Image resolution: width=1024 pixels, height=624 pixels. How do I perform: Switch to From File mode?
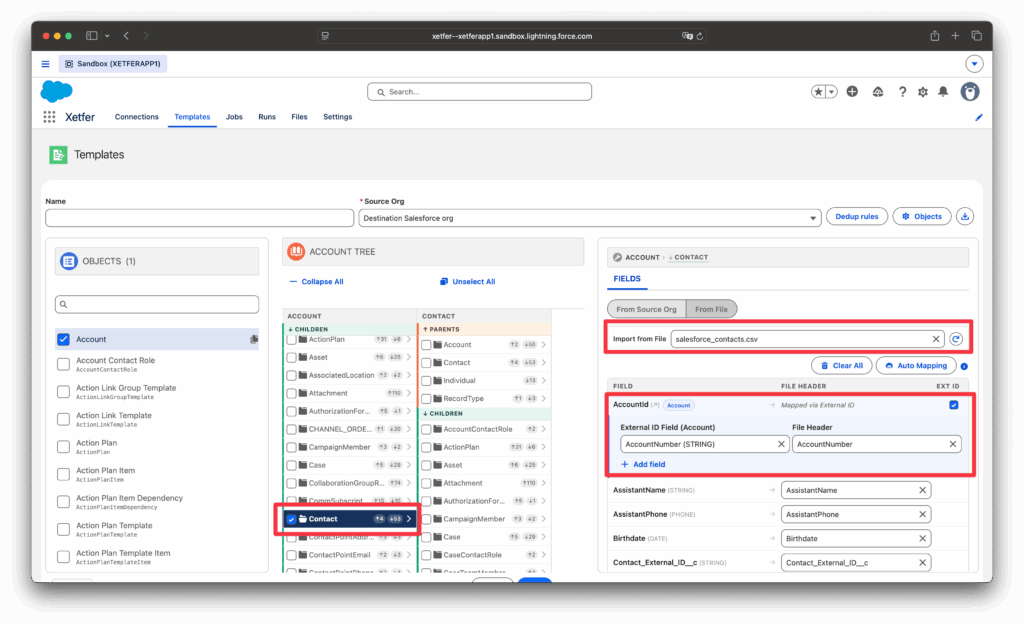(x=711, y=309)
